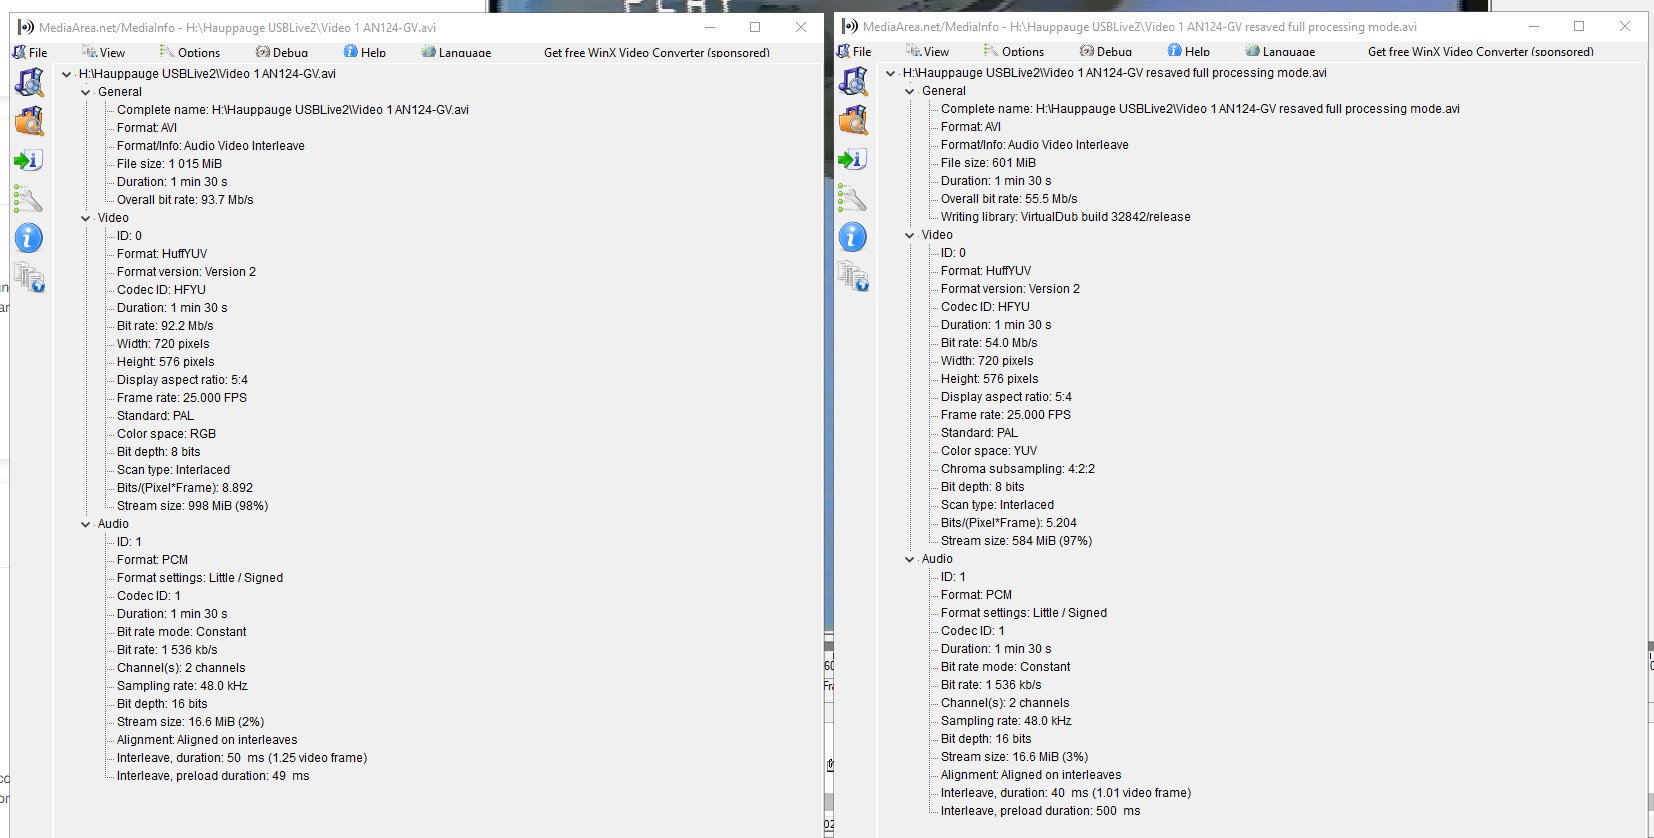Click the Open Folder icon in right MediaInfo sidebar
1654x838 pixels.
(853, 120)
